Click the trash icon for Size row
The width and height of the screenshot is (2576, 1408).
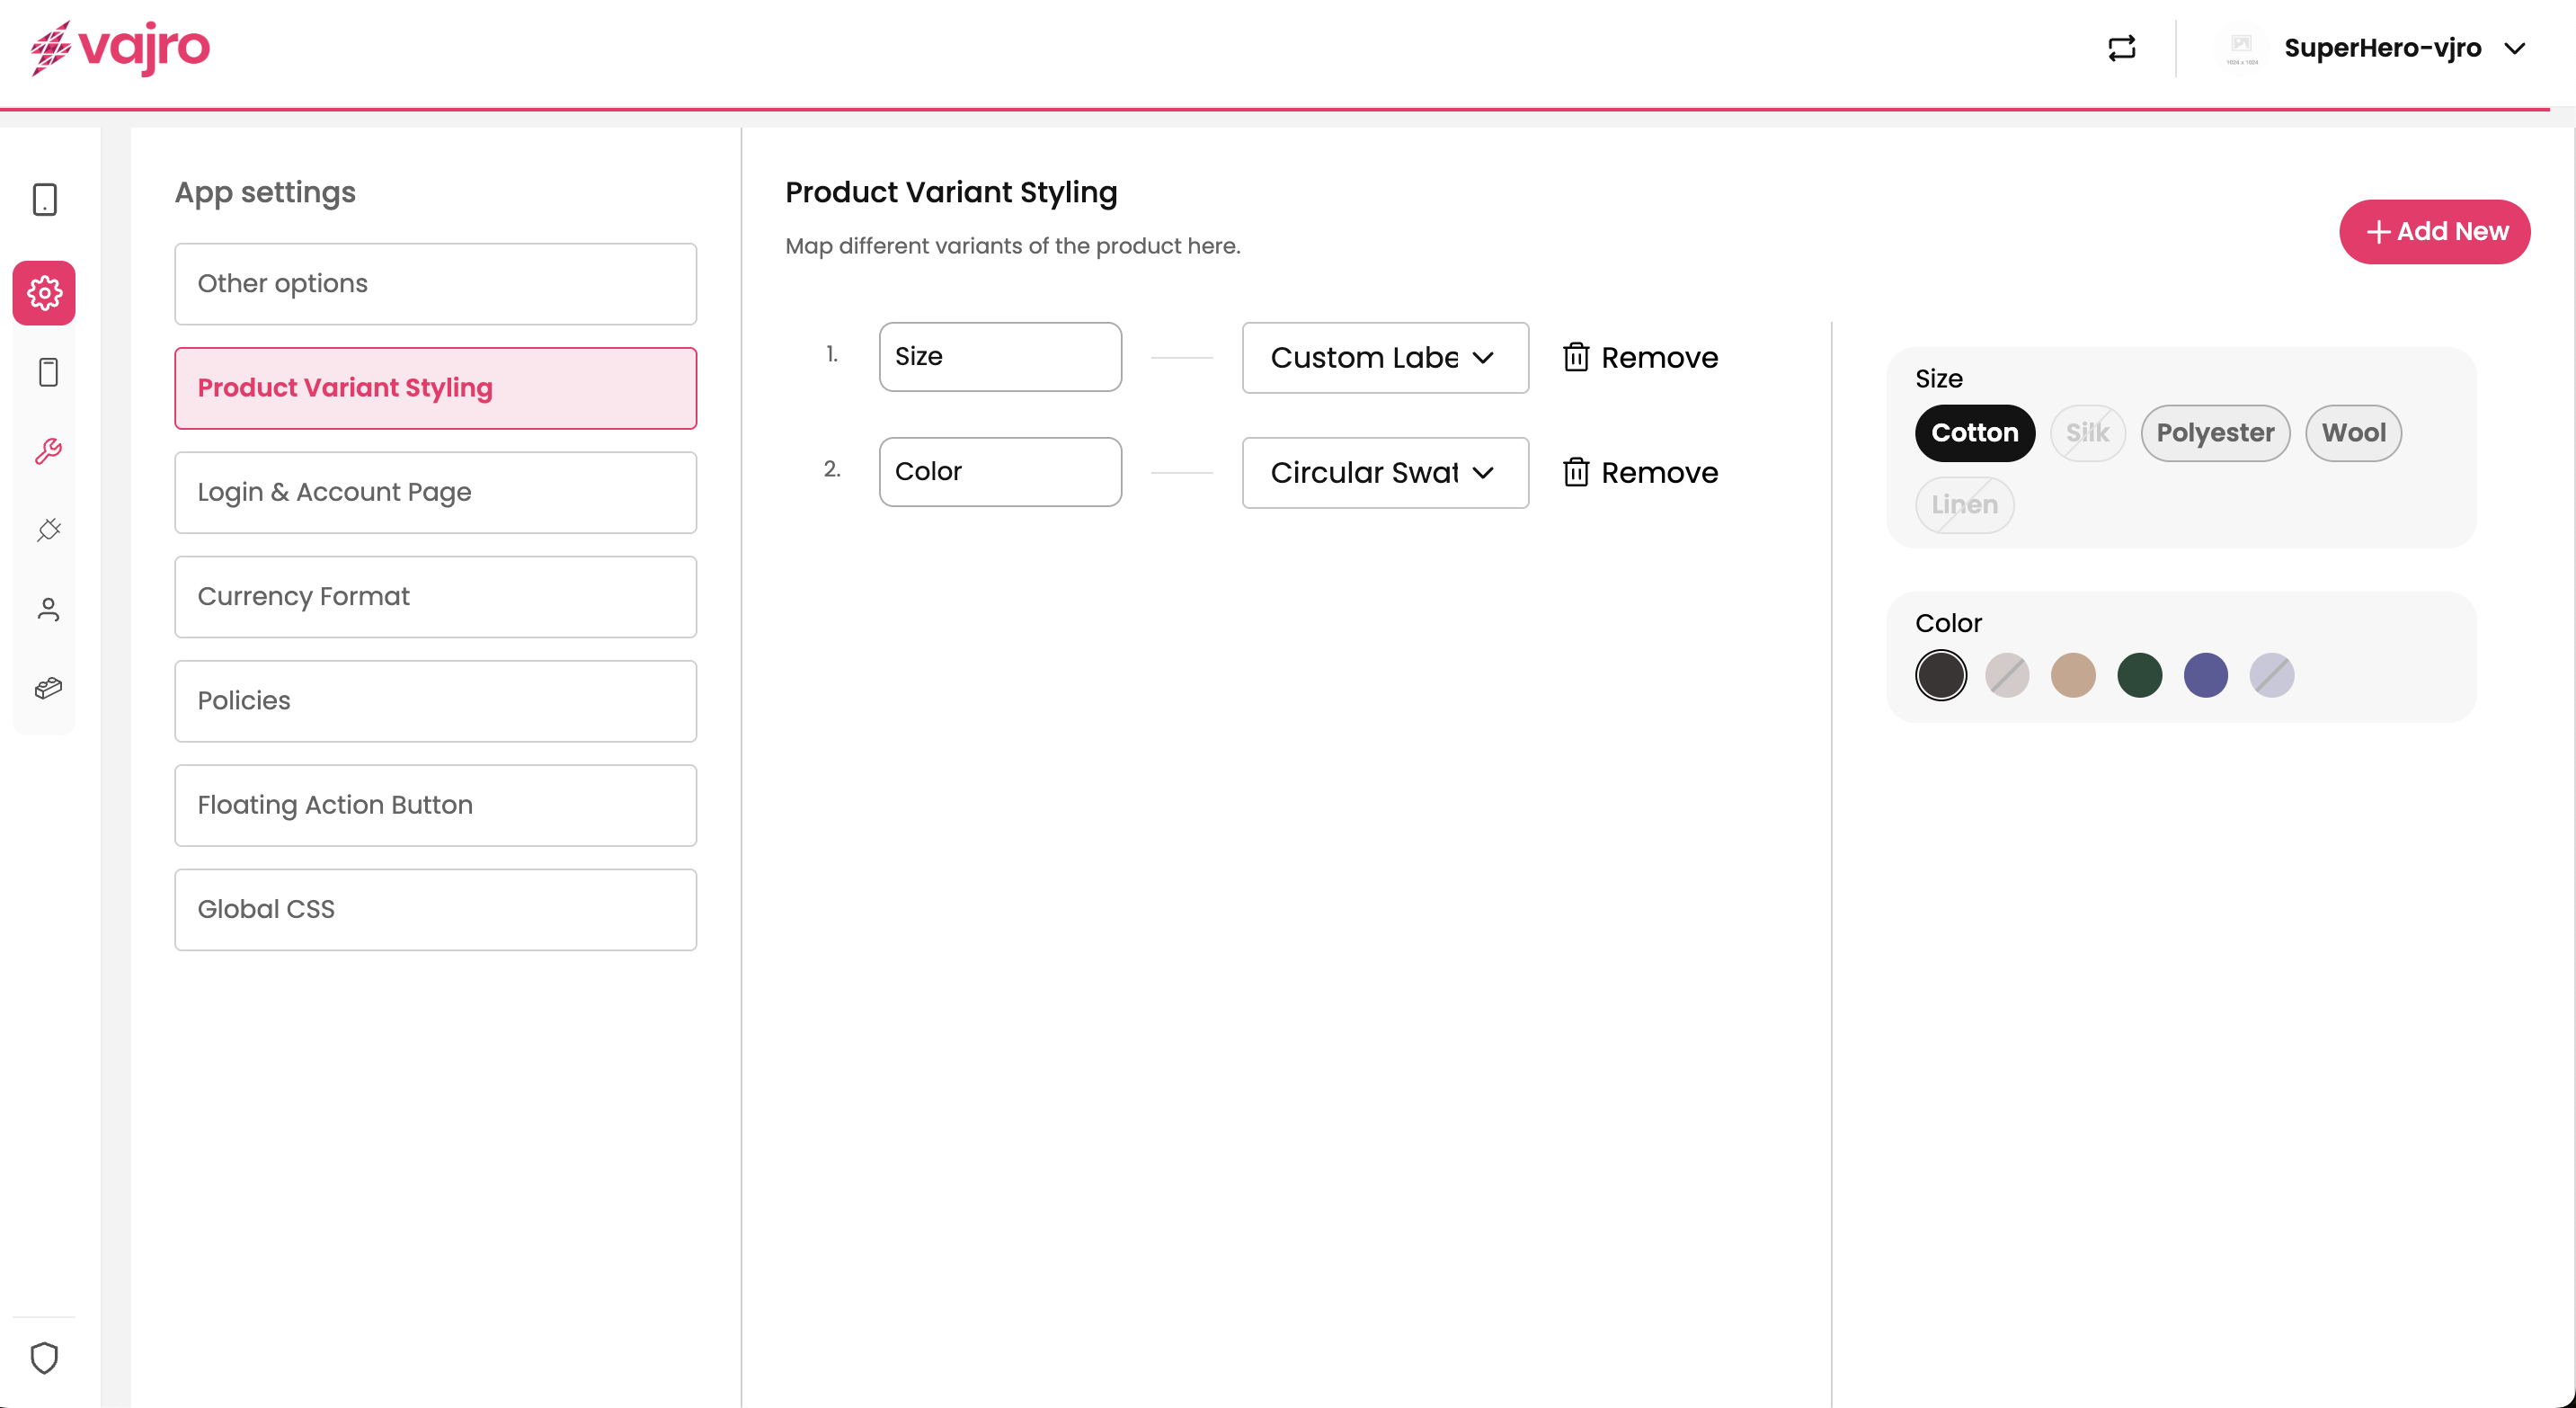(x=1576, y=357)
